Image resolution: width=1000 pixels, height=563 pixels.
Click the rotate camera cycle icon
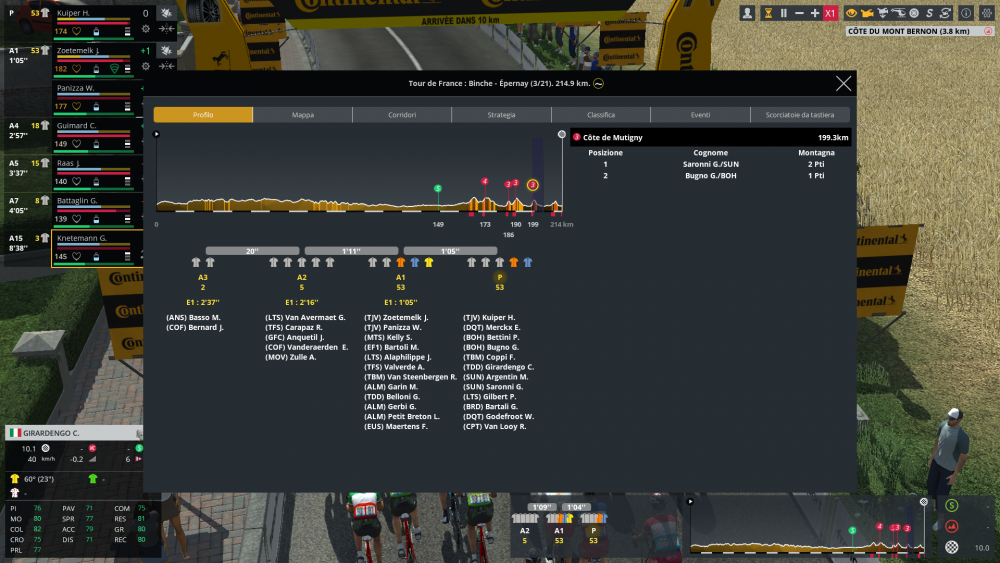point(945,13)
